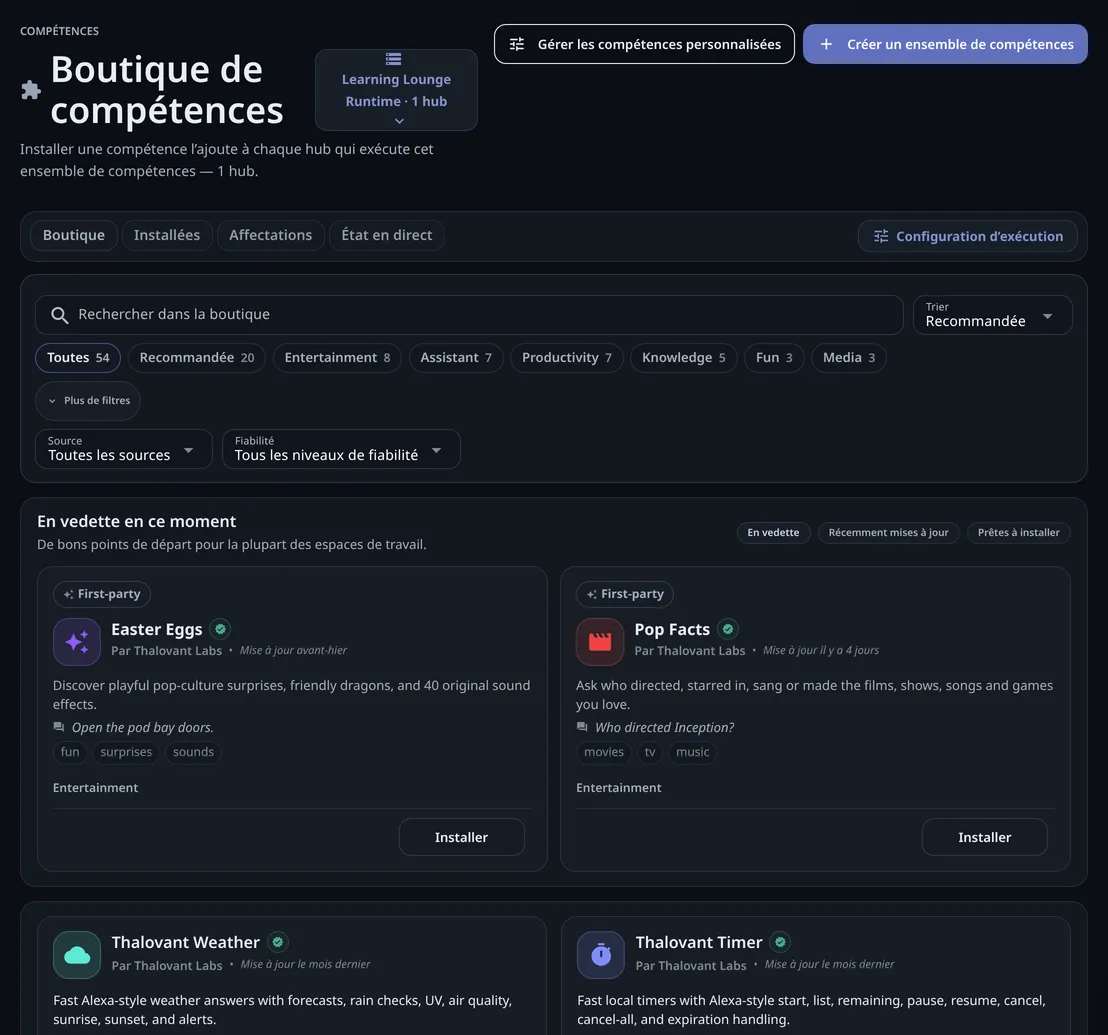Select the Toutes 54 filter chip
The height and width of the screenshot is (1035, 1108).
click(78, 357)
